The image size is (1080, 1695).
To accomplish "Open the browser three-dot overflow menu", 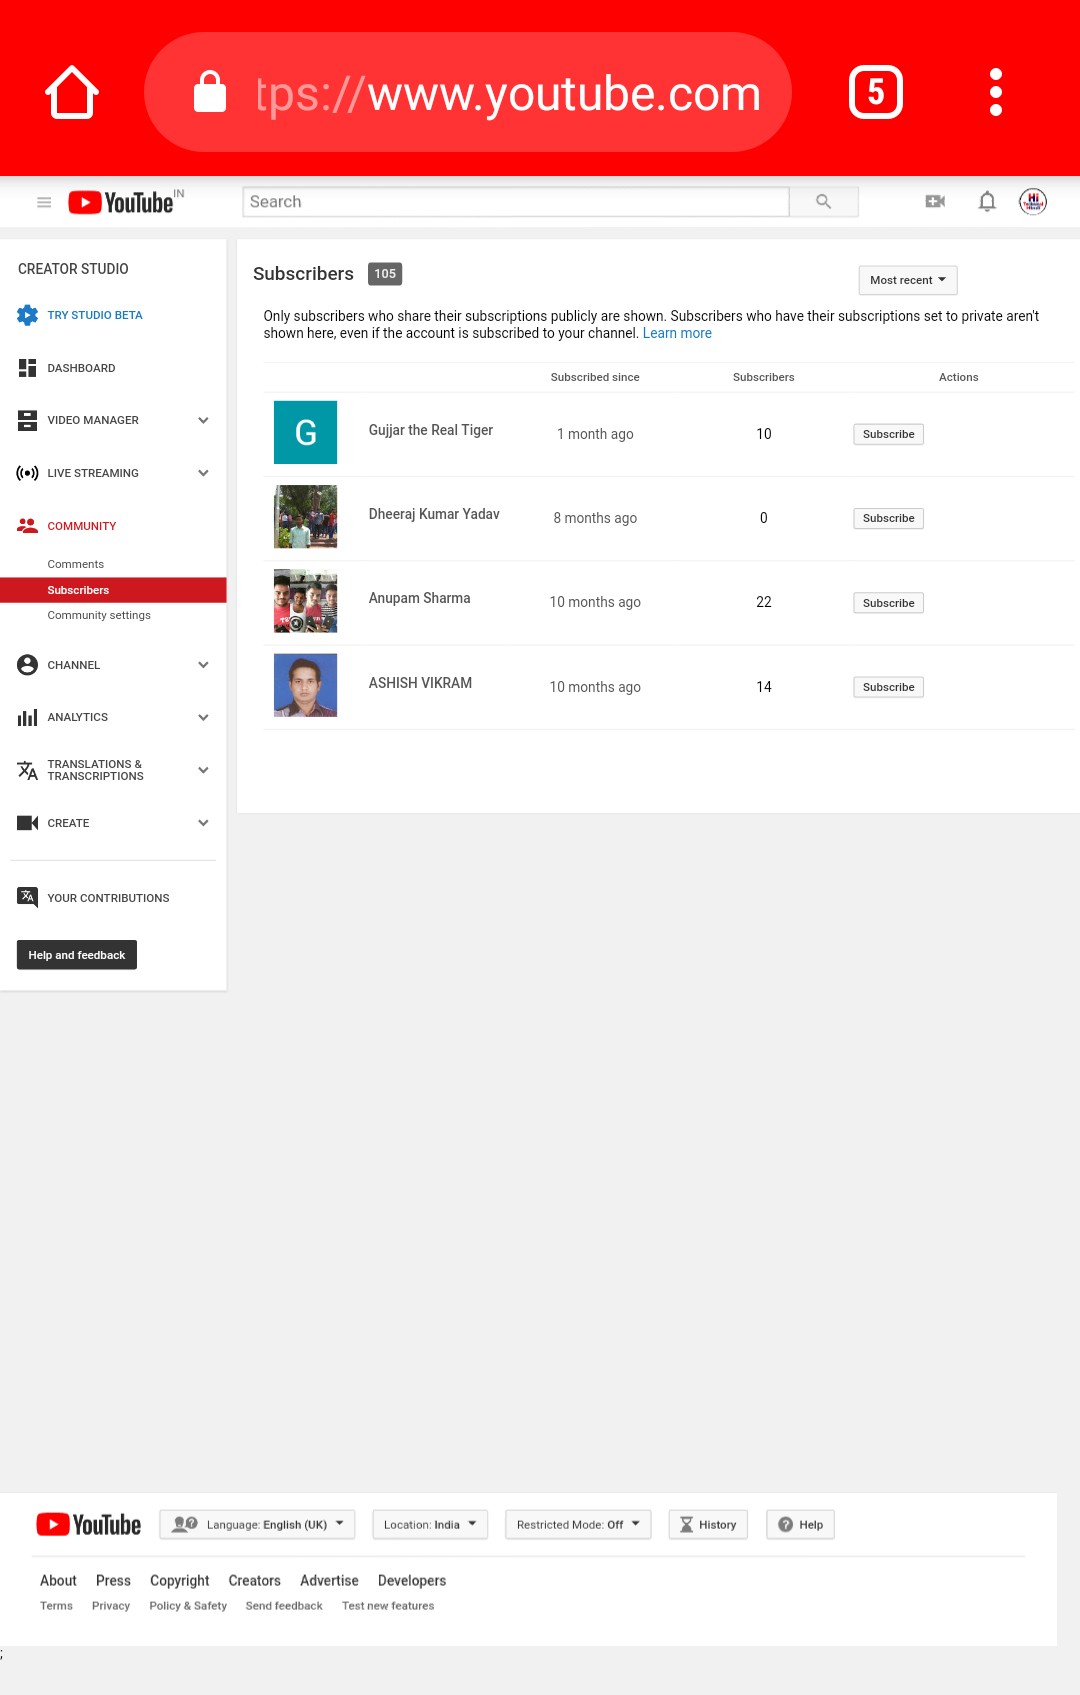I will pyautogui.click(x=996, y=92).
